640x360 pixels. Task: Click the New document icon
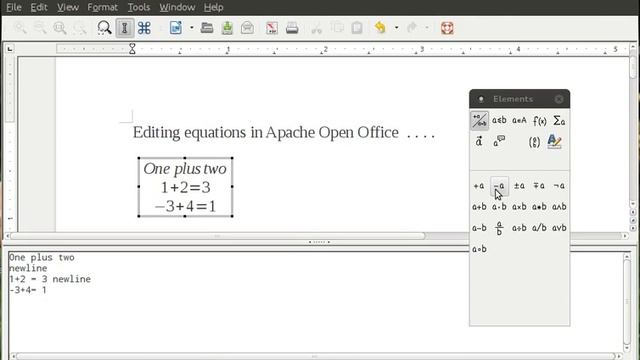coord(176,28)
